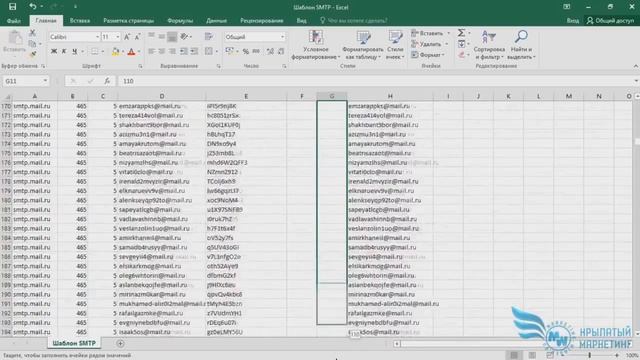Collapse the ribbon with the chevron

pos(636,66)
